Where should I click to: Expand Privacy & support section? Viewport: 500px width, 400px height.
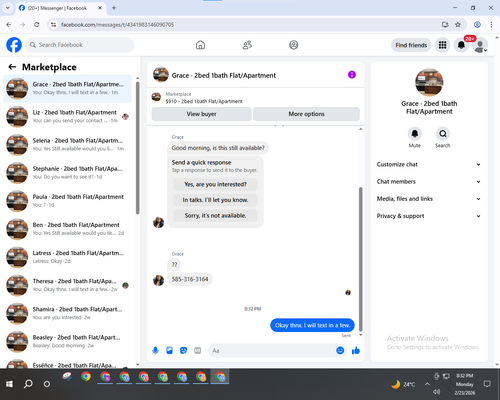pyautogui.click(x=429, y=216)
